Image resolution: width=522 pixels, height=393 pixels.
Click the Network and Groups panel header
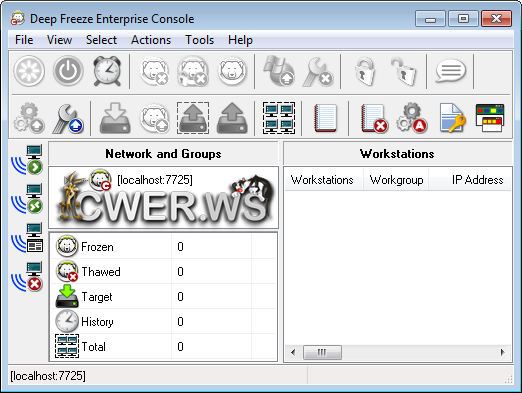(x=163, y=154)
